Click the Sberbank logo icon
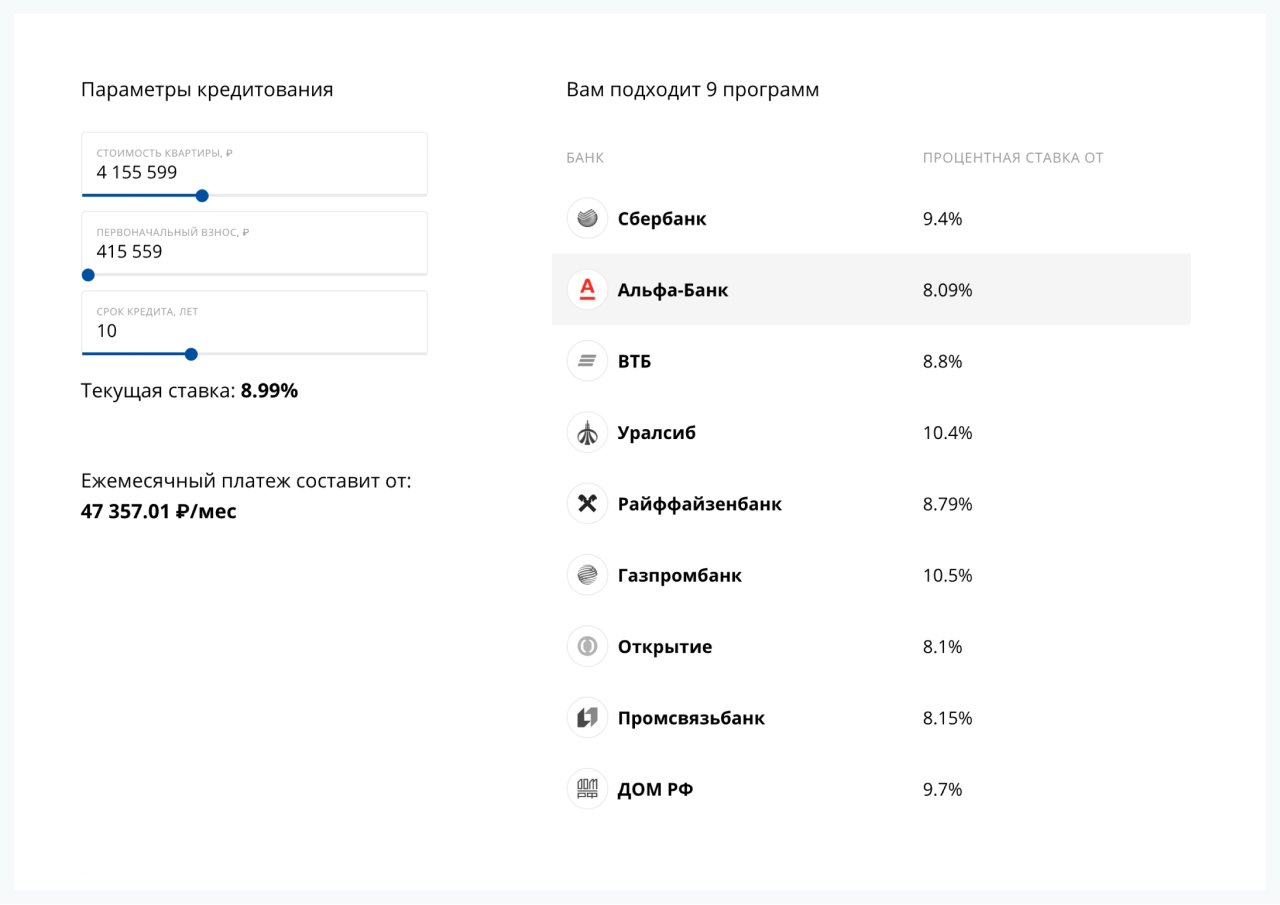This screenshot has width=1280, height=905. 587,218
